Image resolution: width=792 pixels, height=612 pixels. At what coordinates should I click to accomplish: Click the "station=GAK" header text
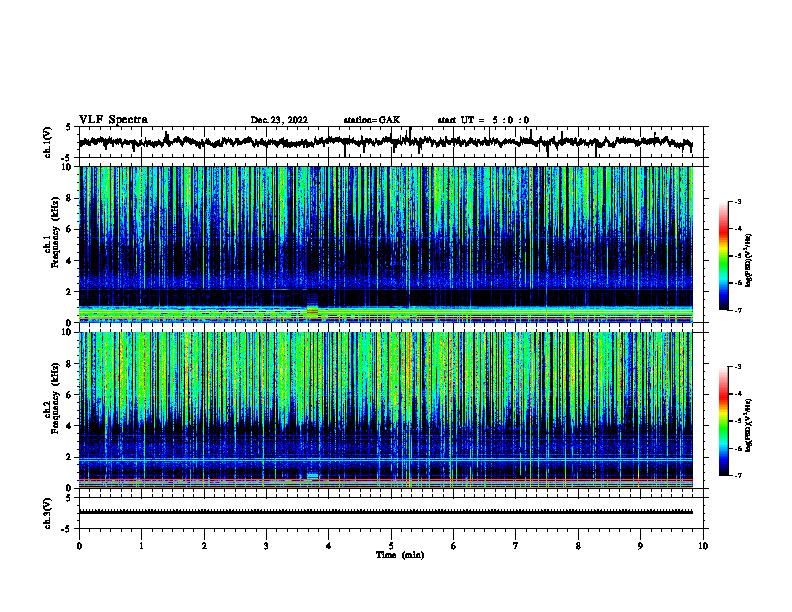372,120
